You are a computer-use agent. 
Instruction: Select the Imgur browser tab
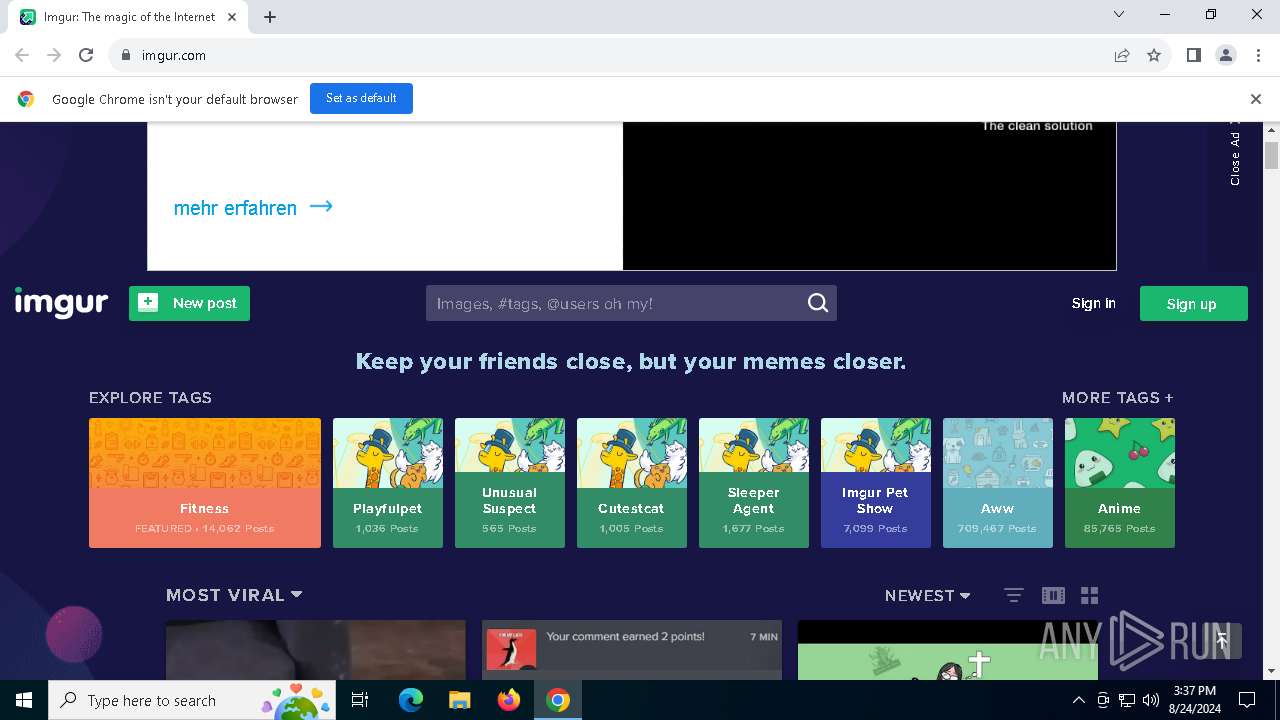(128, 17)
